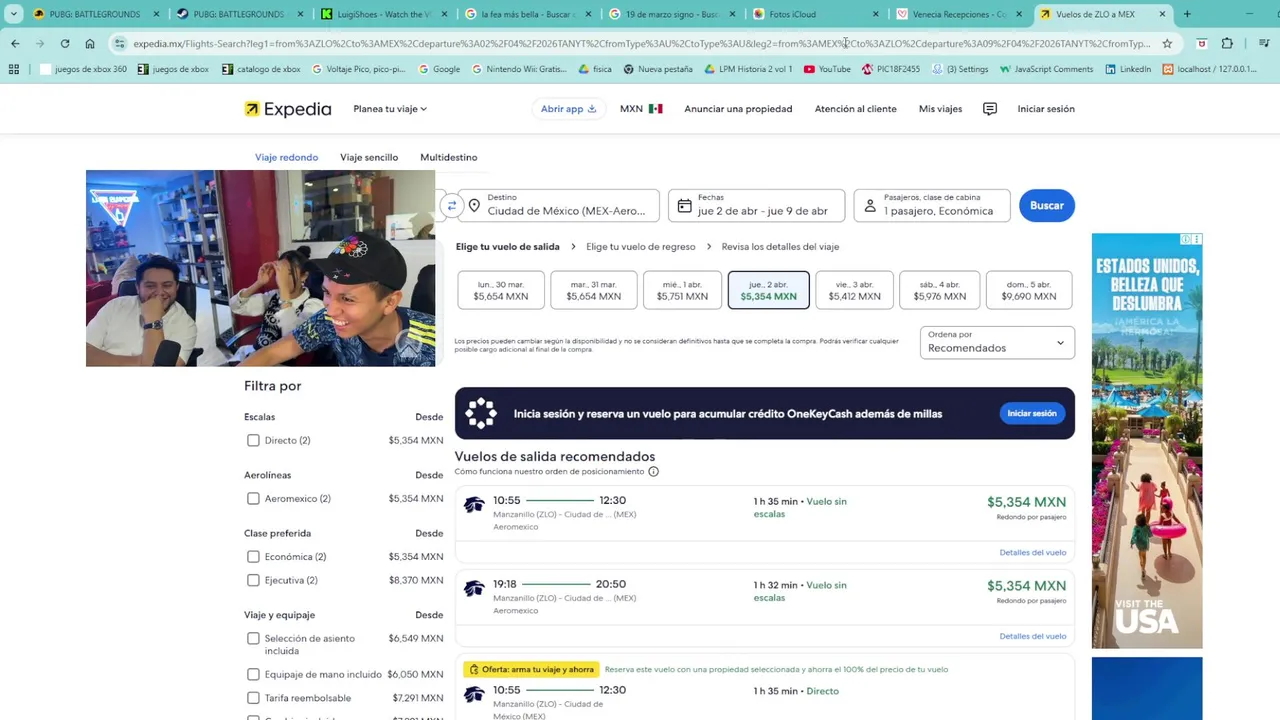The height and width of the screenshot is (720, 1280).
Task: Open the MXN currency and region selector
Action: tap(641, 109)
